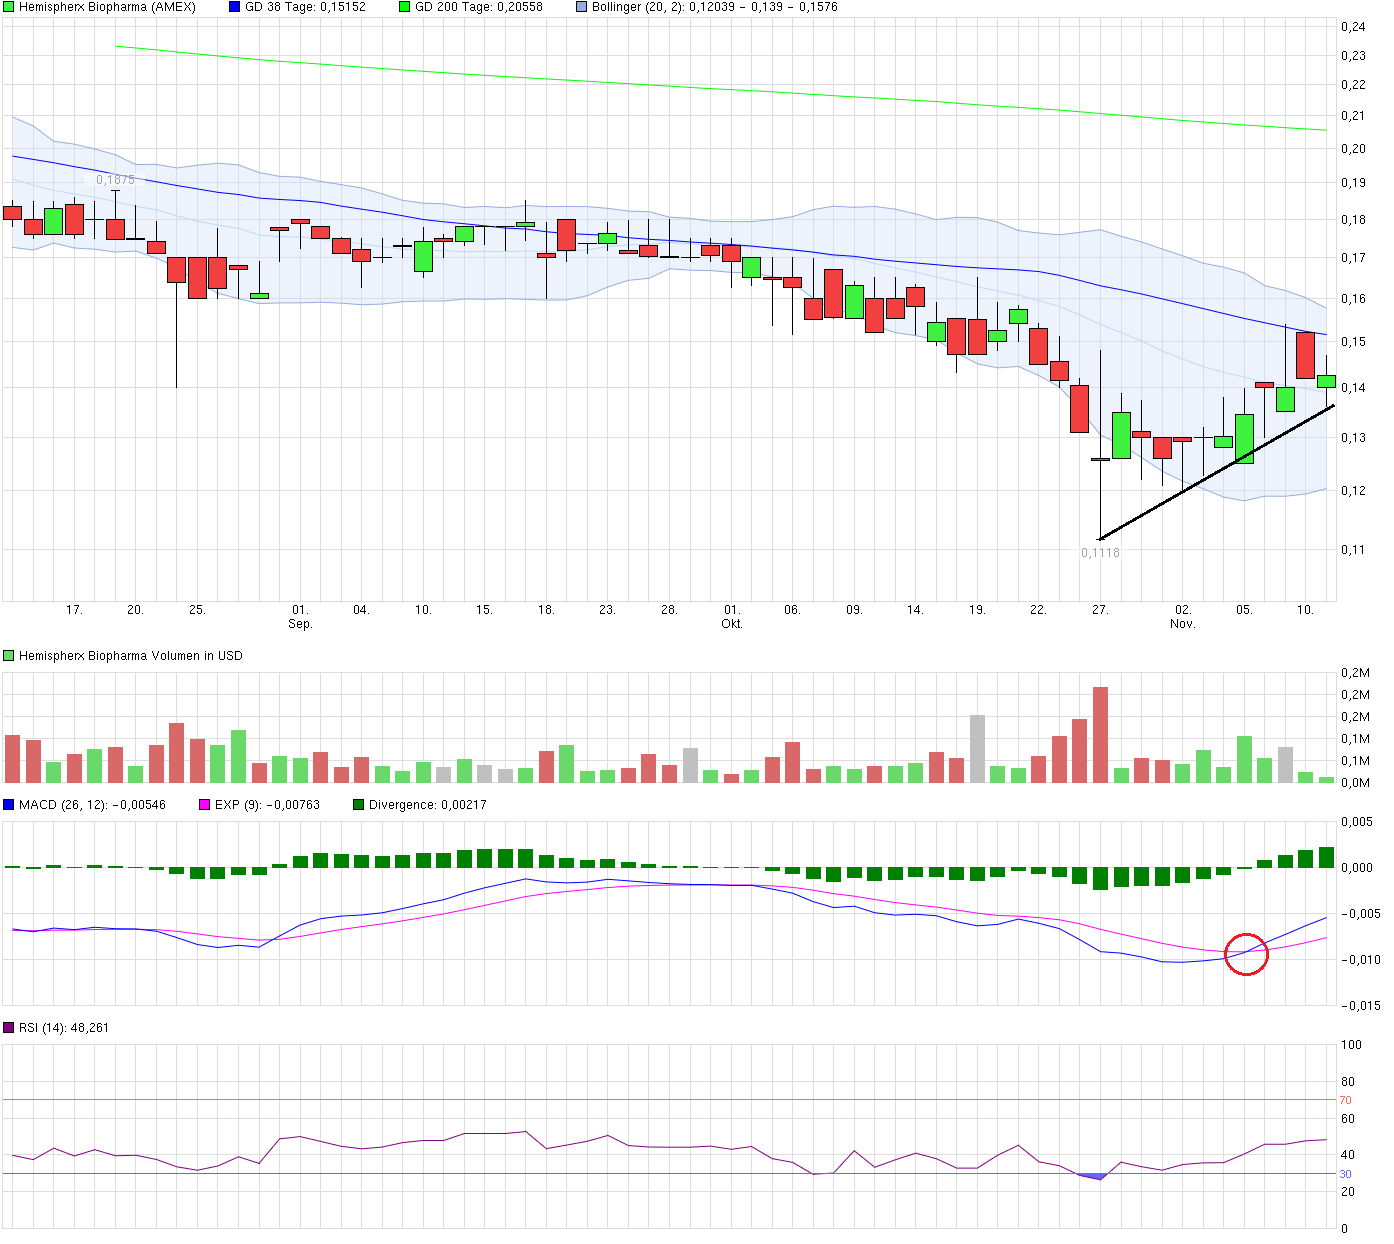1394x1244 pixels.
Task: Click the 0,1875 high price label
Action: (115, 180)
